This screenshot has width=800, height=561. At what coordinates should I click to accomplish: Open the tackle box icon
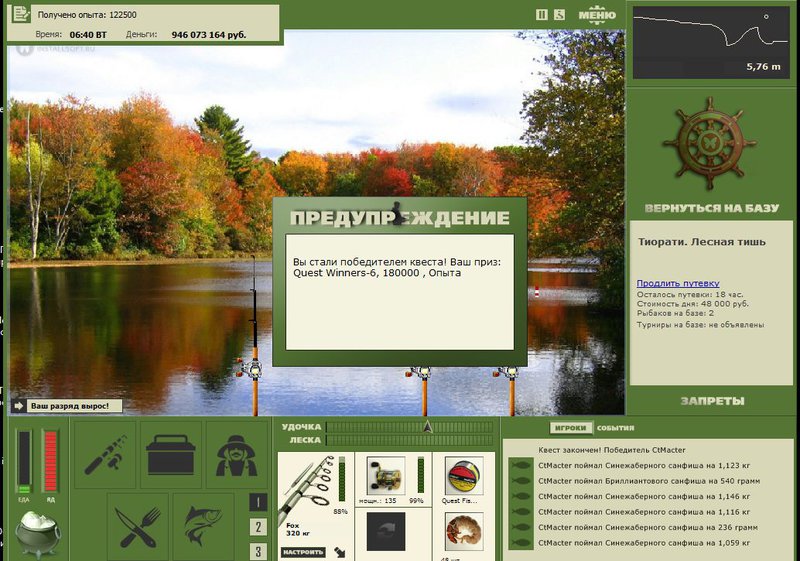[x=170, y=454]
